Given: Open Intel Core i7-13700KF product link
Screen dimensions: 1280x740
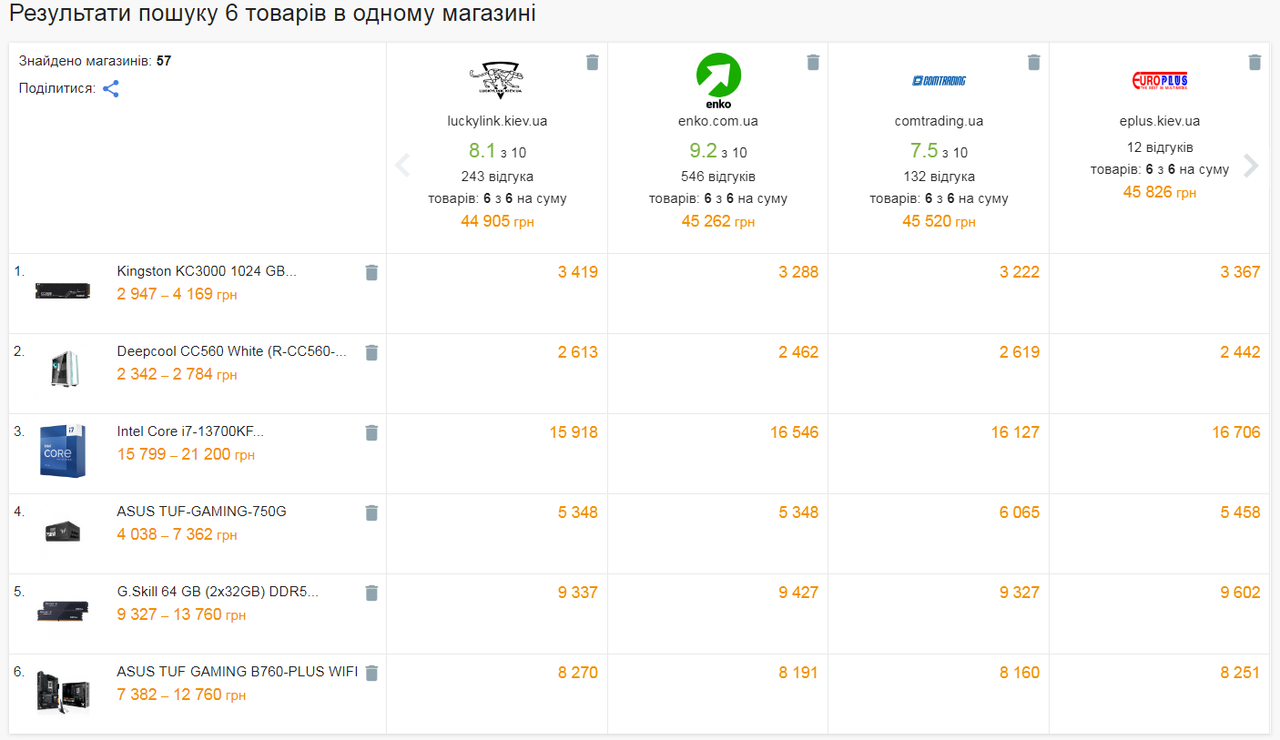Looking at the screenshot, I should click(x=190, y=431).
